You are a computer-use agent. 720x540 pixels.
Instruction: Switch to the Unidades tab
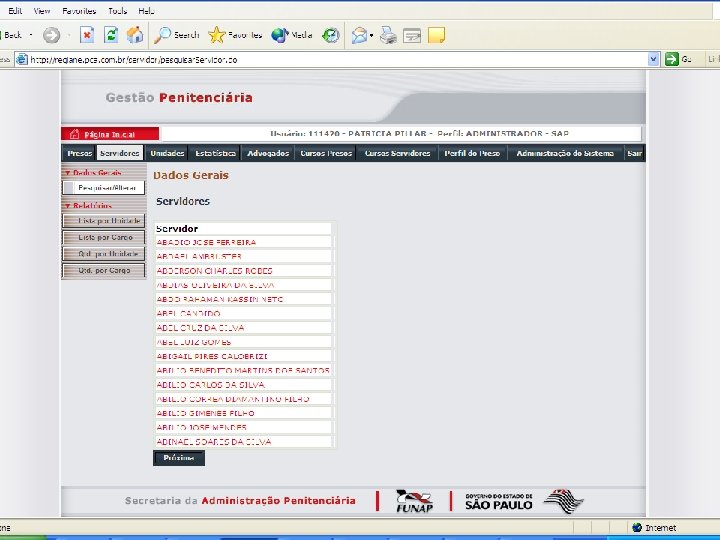coord(167,153)
